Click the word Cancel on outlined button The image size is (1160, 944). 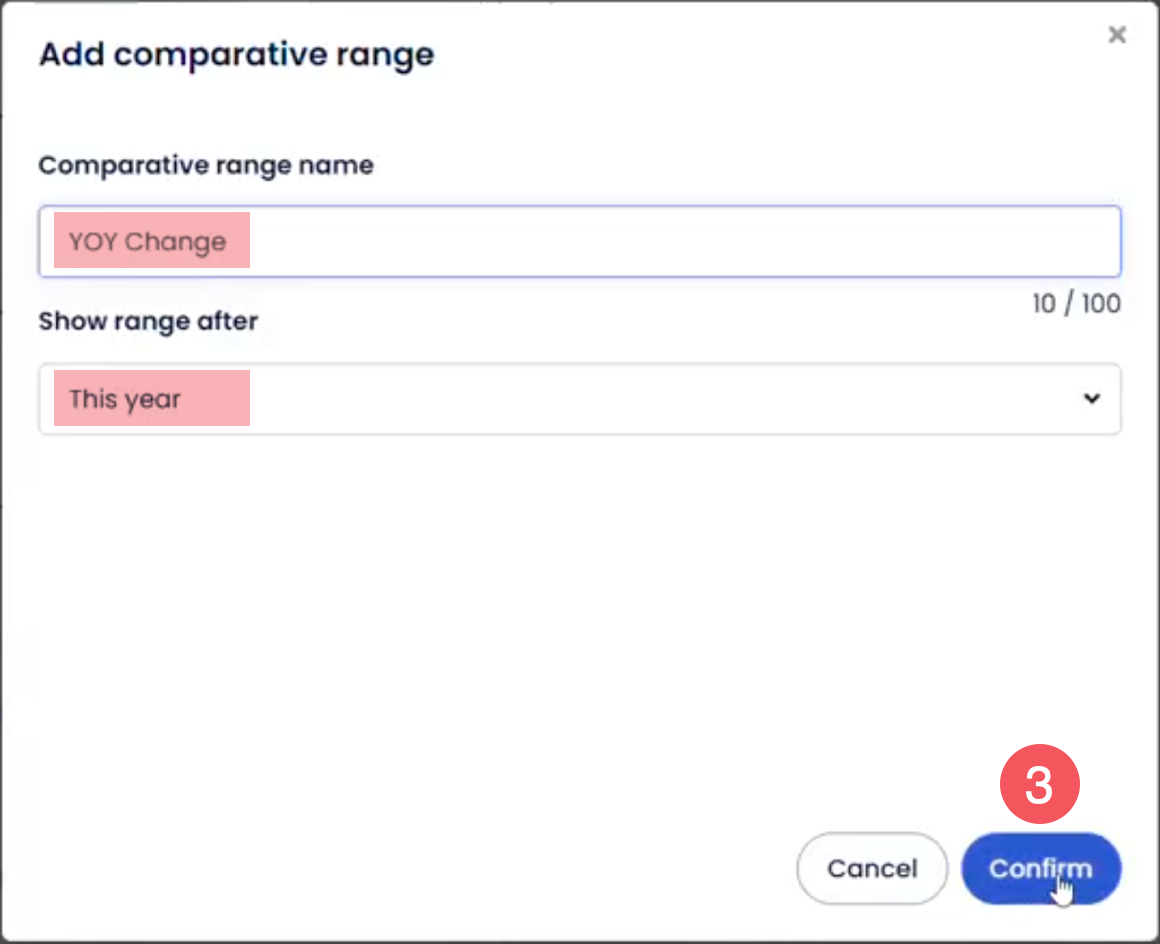click(872, 869)
